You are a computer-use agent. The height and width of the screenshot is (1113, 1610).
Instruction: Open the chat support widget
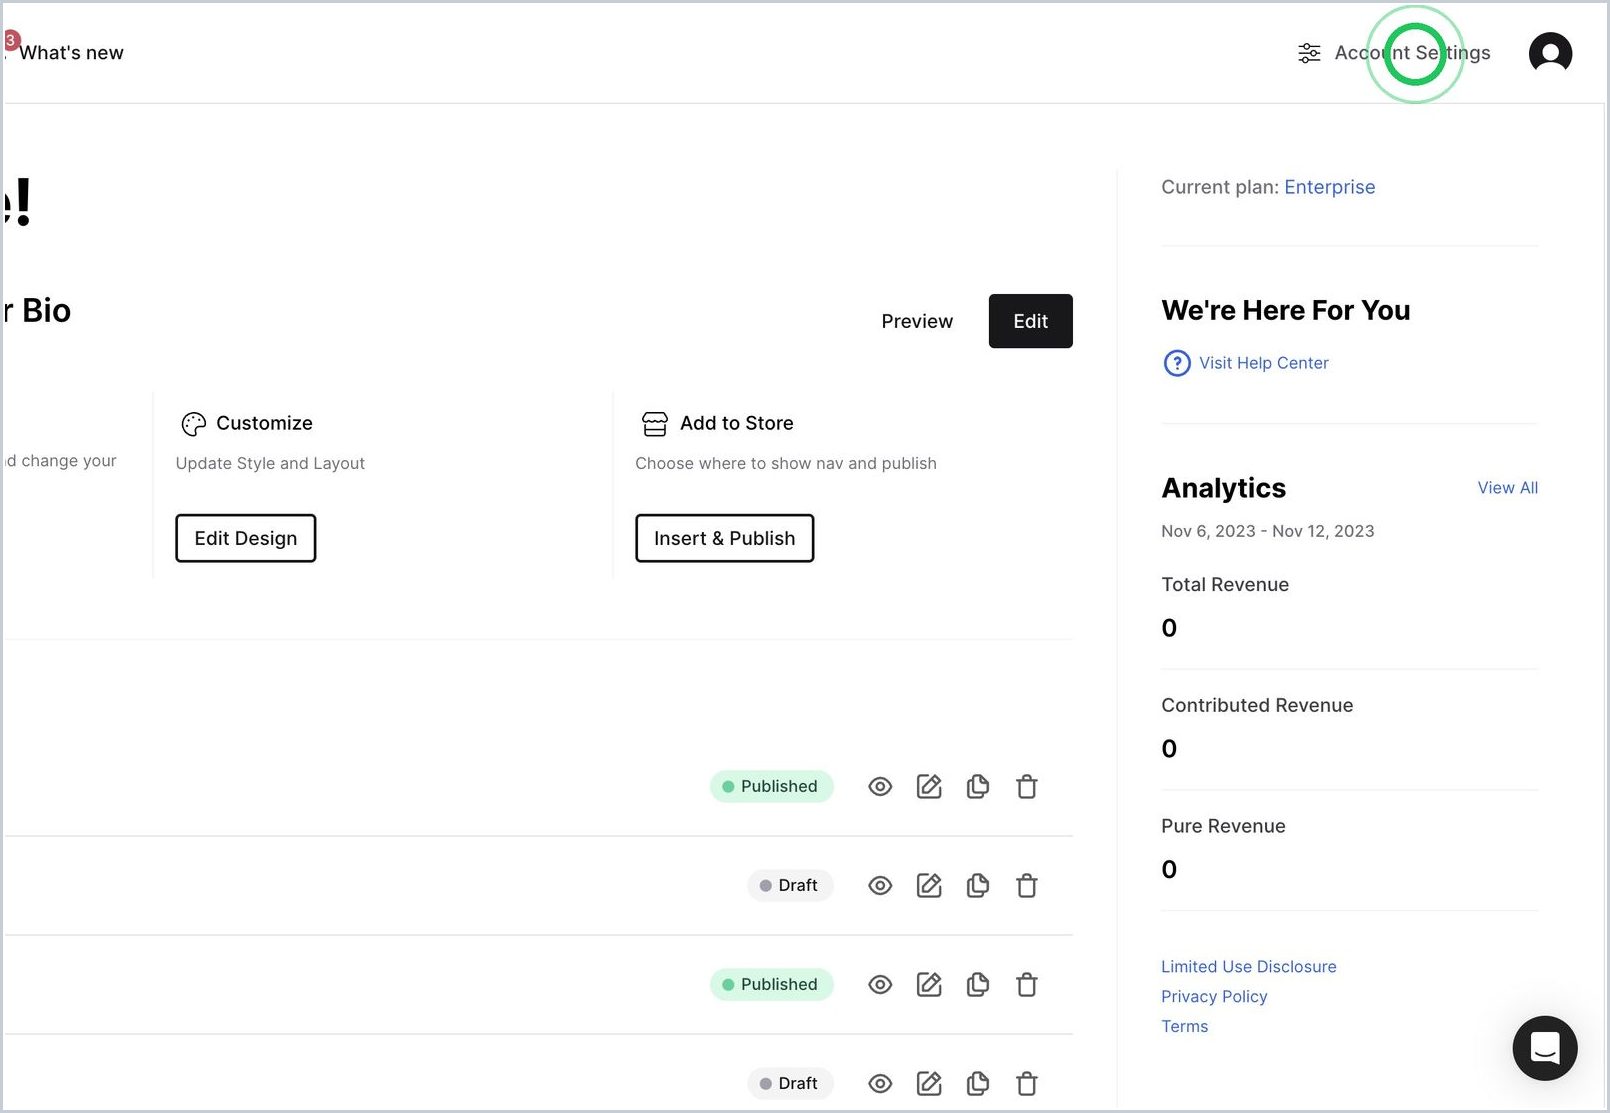(1545, 1048)
